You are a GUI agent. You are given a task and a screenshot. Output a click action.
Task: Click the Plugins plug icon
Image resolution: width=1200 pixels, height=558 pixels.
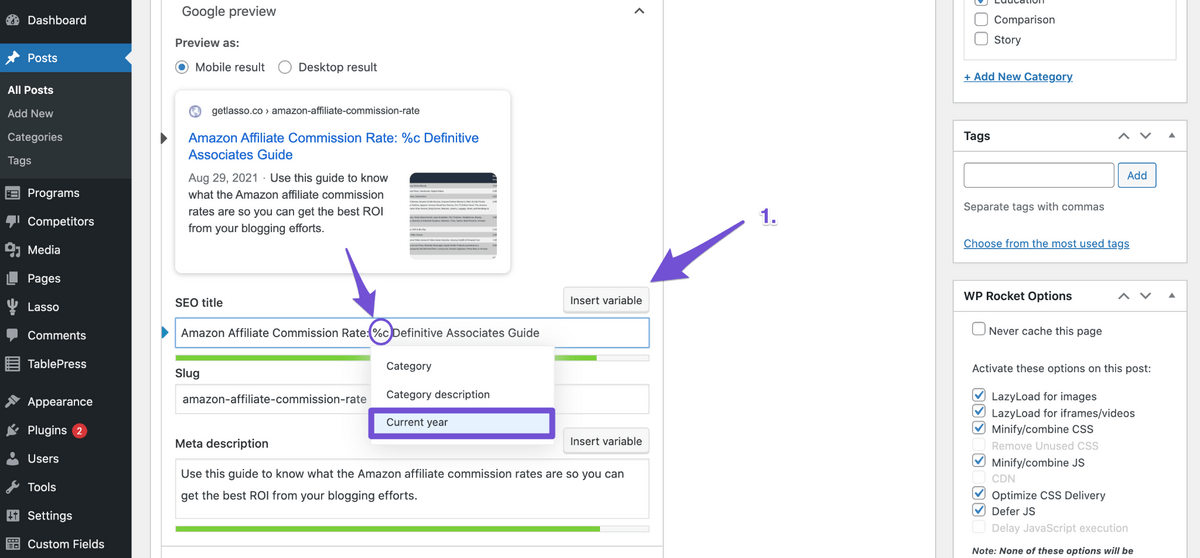click(13, 430)
